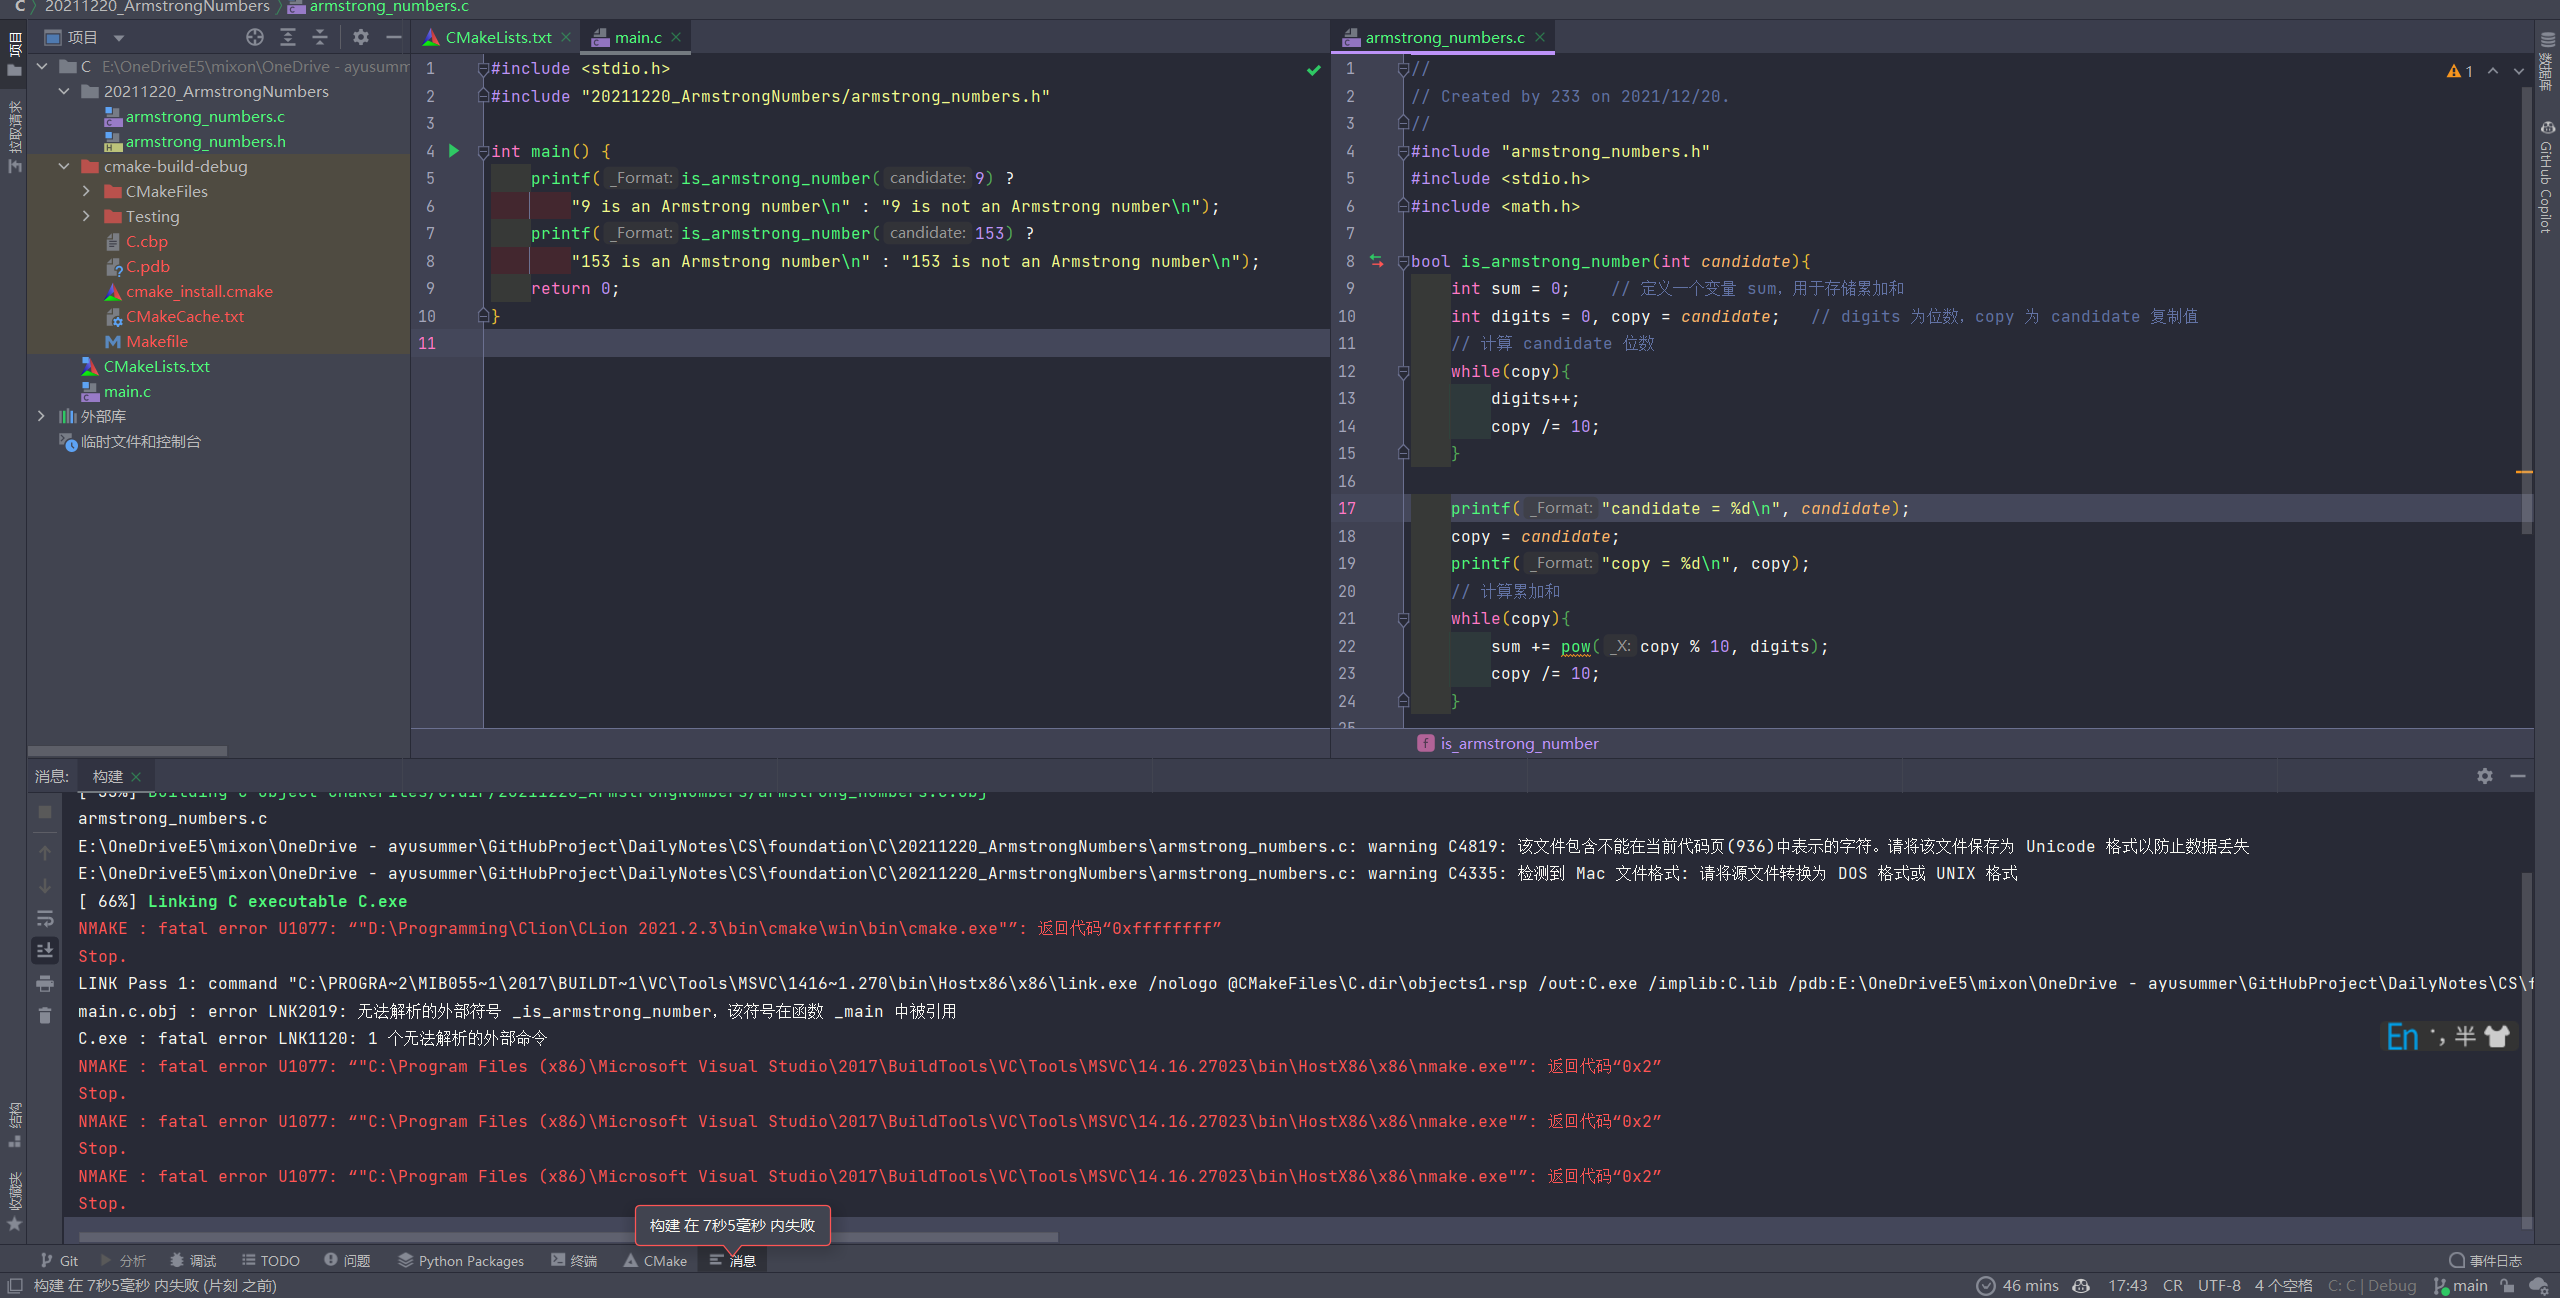Viewport: 2560px width, 1298px height.
Task: Fold the while loop at line 12
Action: [1403, 371]
